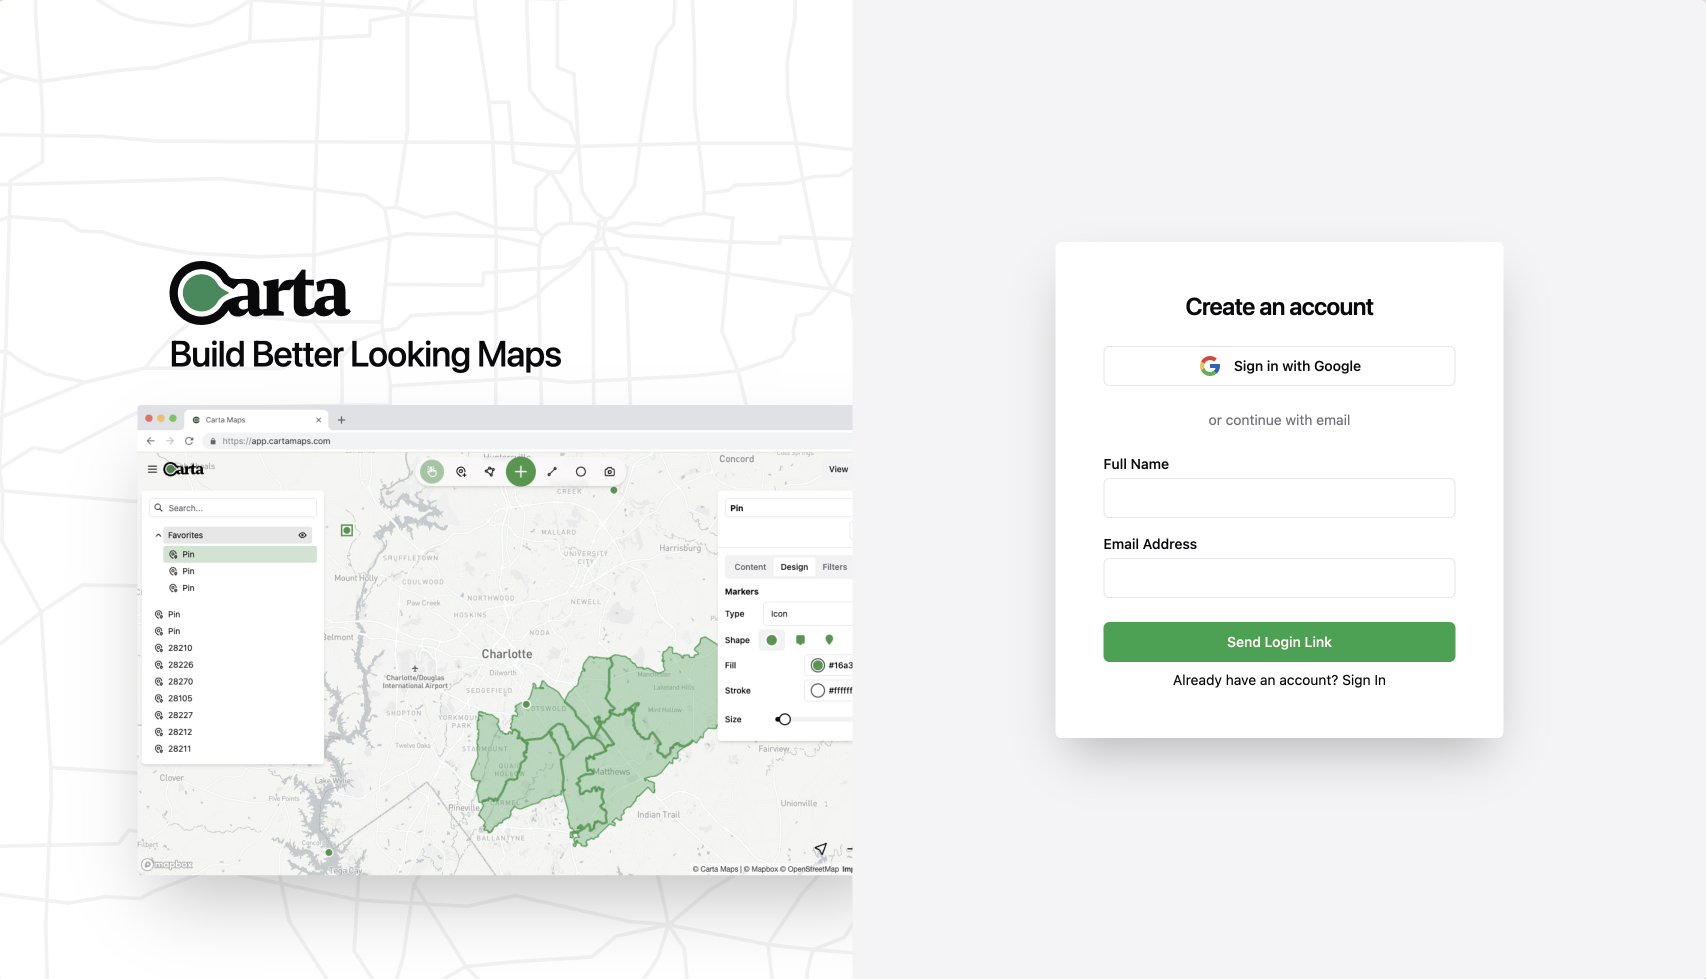
Task: Choose the square marker shape
Action: pyautogui.click(x=800, y=640)
